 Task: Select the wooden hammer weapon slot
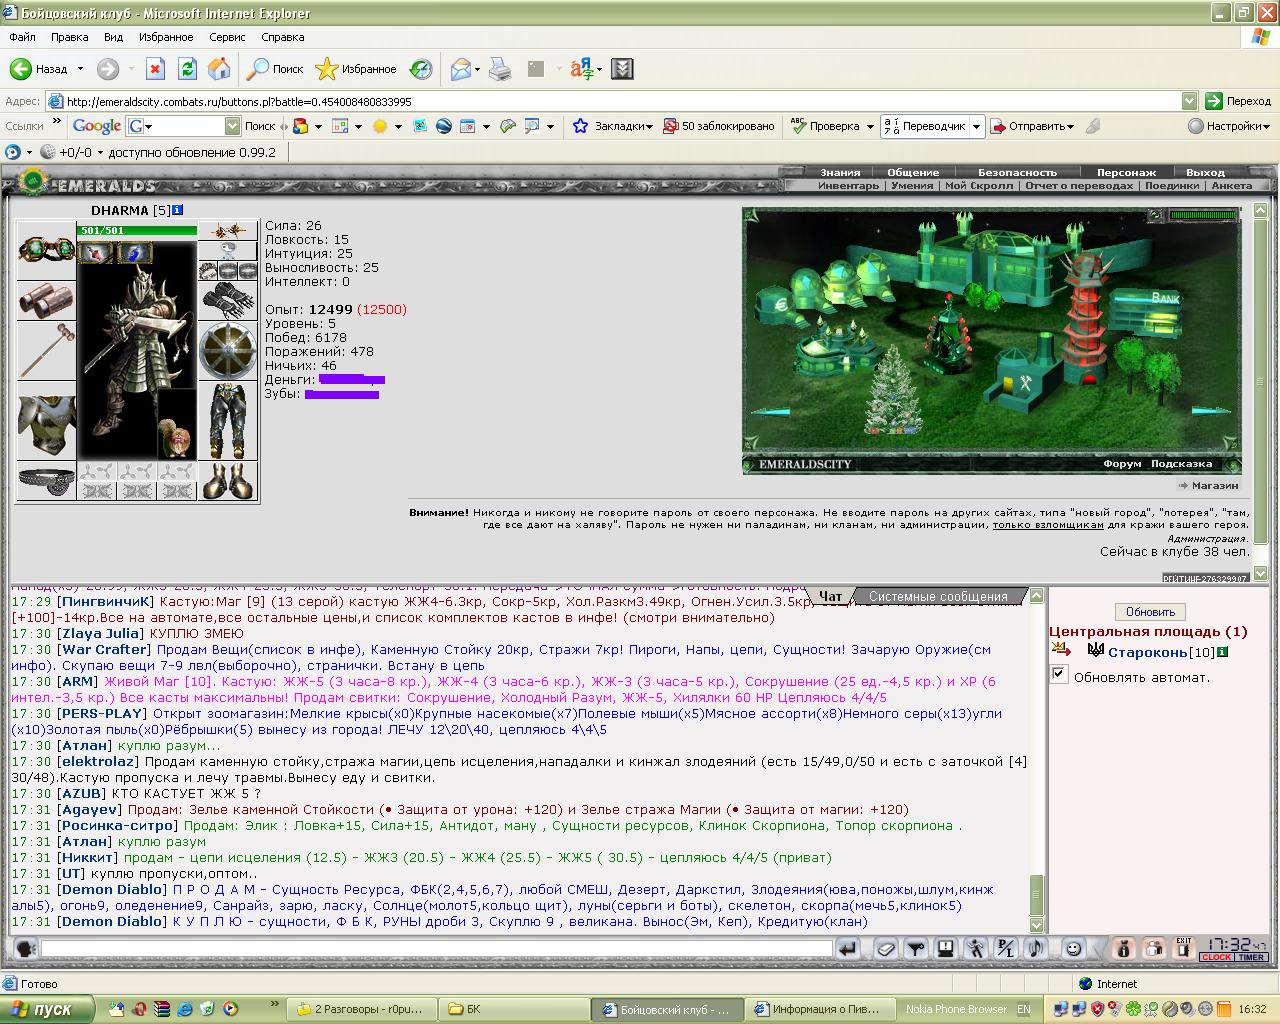[46, 351]
